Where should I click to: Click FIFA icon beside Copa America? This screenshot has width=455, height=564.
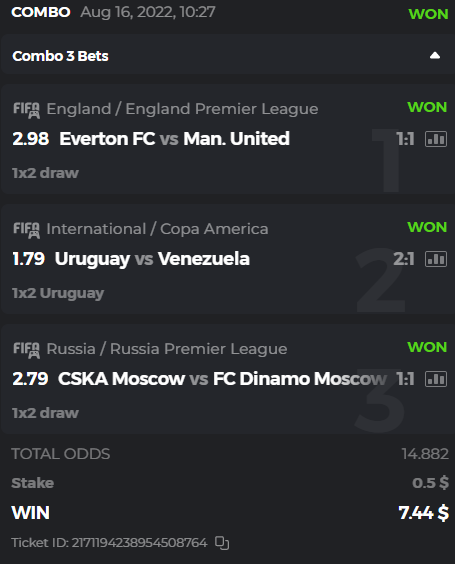click(26, 230)
